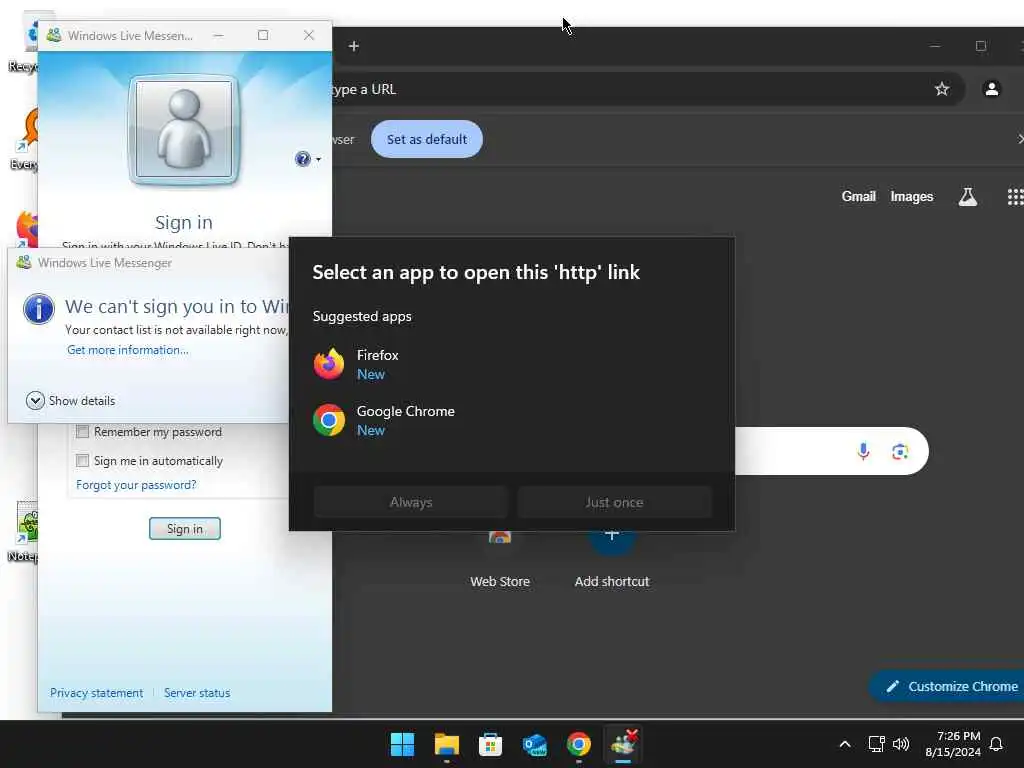This screenshot has height=768, width=1024.
Task: Click the Messenger Sign in button
Action: (x=185, y=528)
